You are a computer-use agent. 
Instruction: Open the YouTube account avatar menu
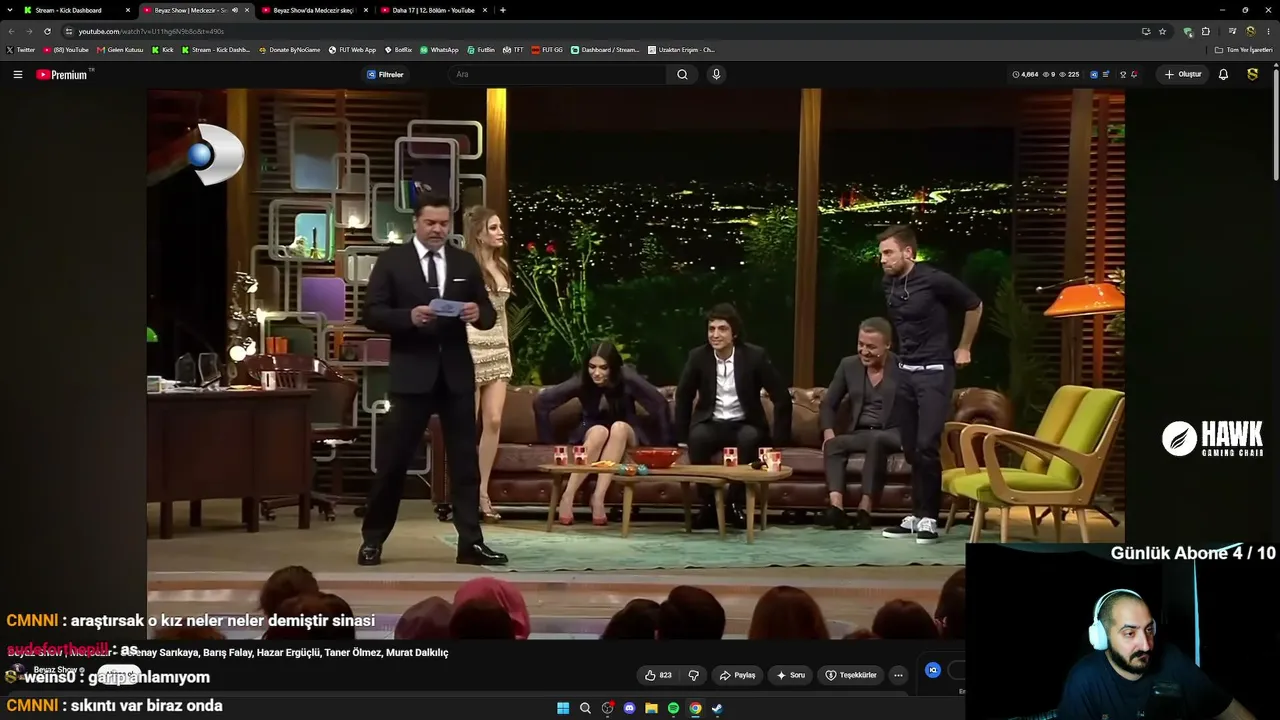pyautogui.click(x=1252, y=74)
